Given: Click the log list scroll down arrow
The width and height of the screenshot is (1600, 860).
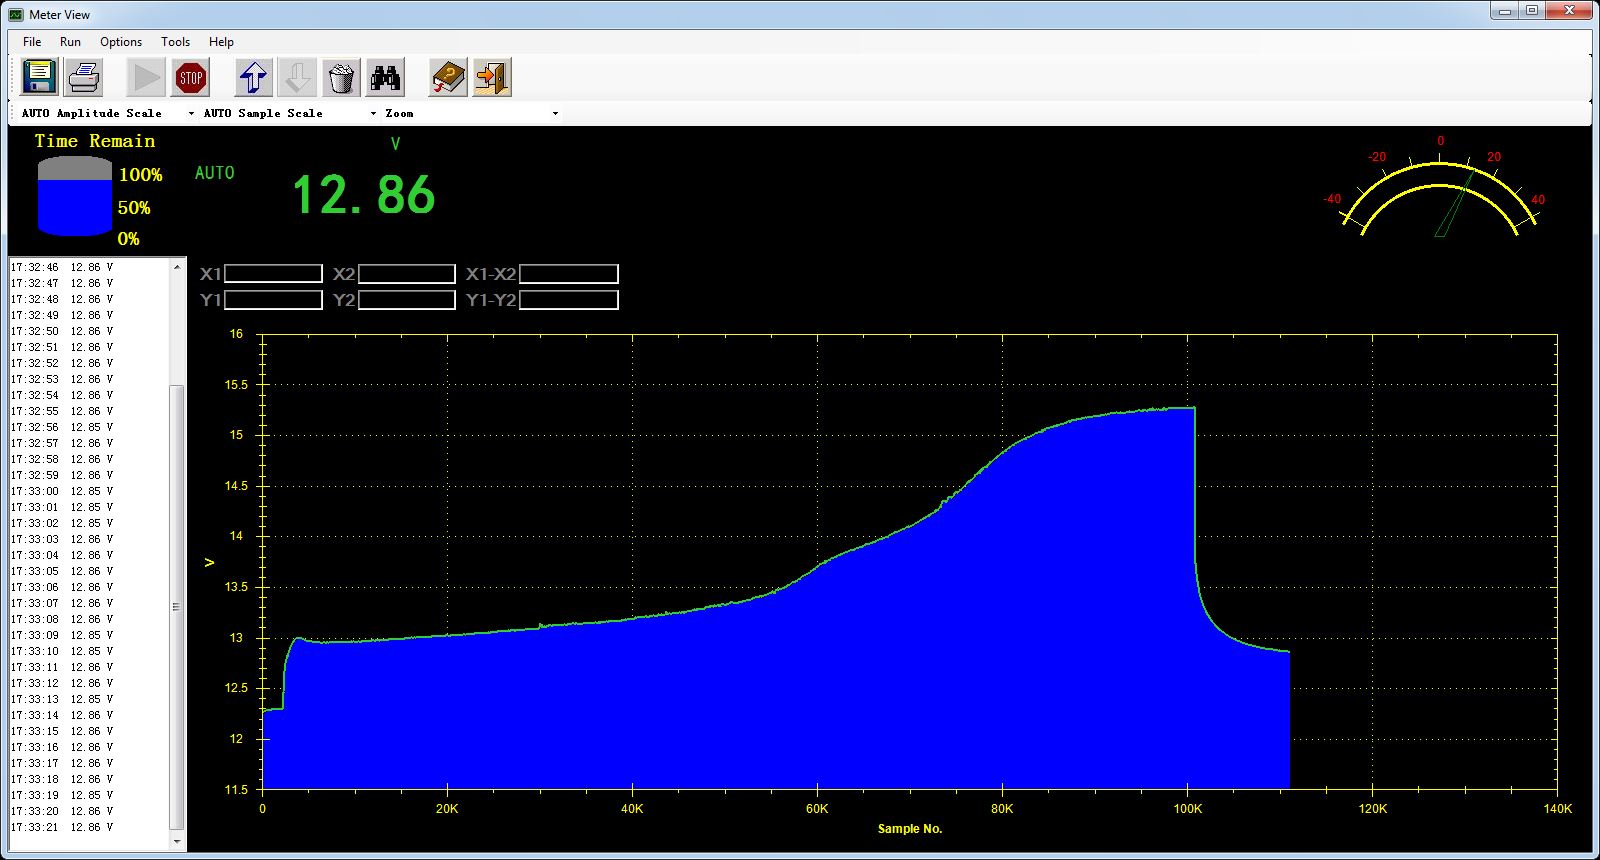Looking at the screenshot, I should (x=177, y=841).
